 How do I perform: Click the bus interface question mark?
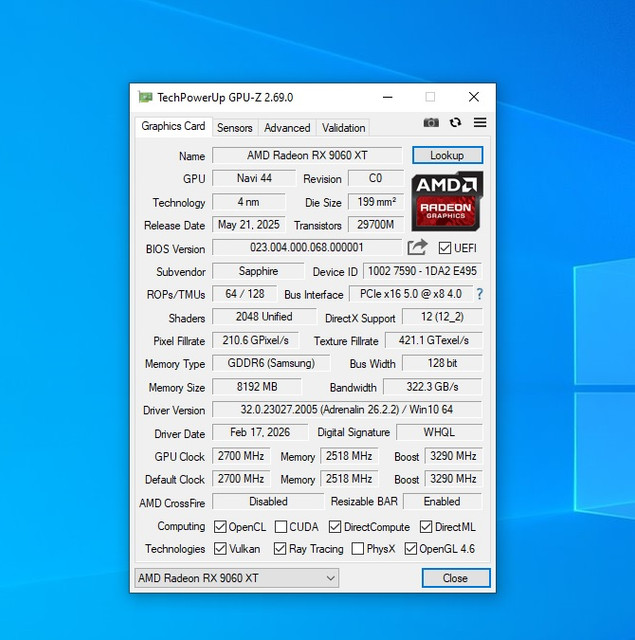coord(480,294)
